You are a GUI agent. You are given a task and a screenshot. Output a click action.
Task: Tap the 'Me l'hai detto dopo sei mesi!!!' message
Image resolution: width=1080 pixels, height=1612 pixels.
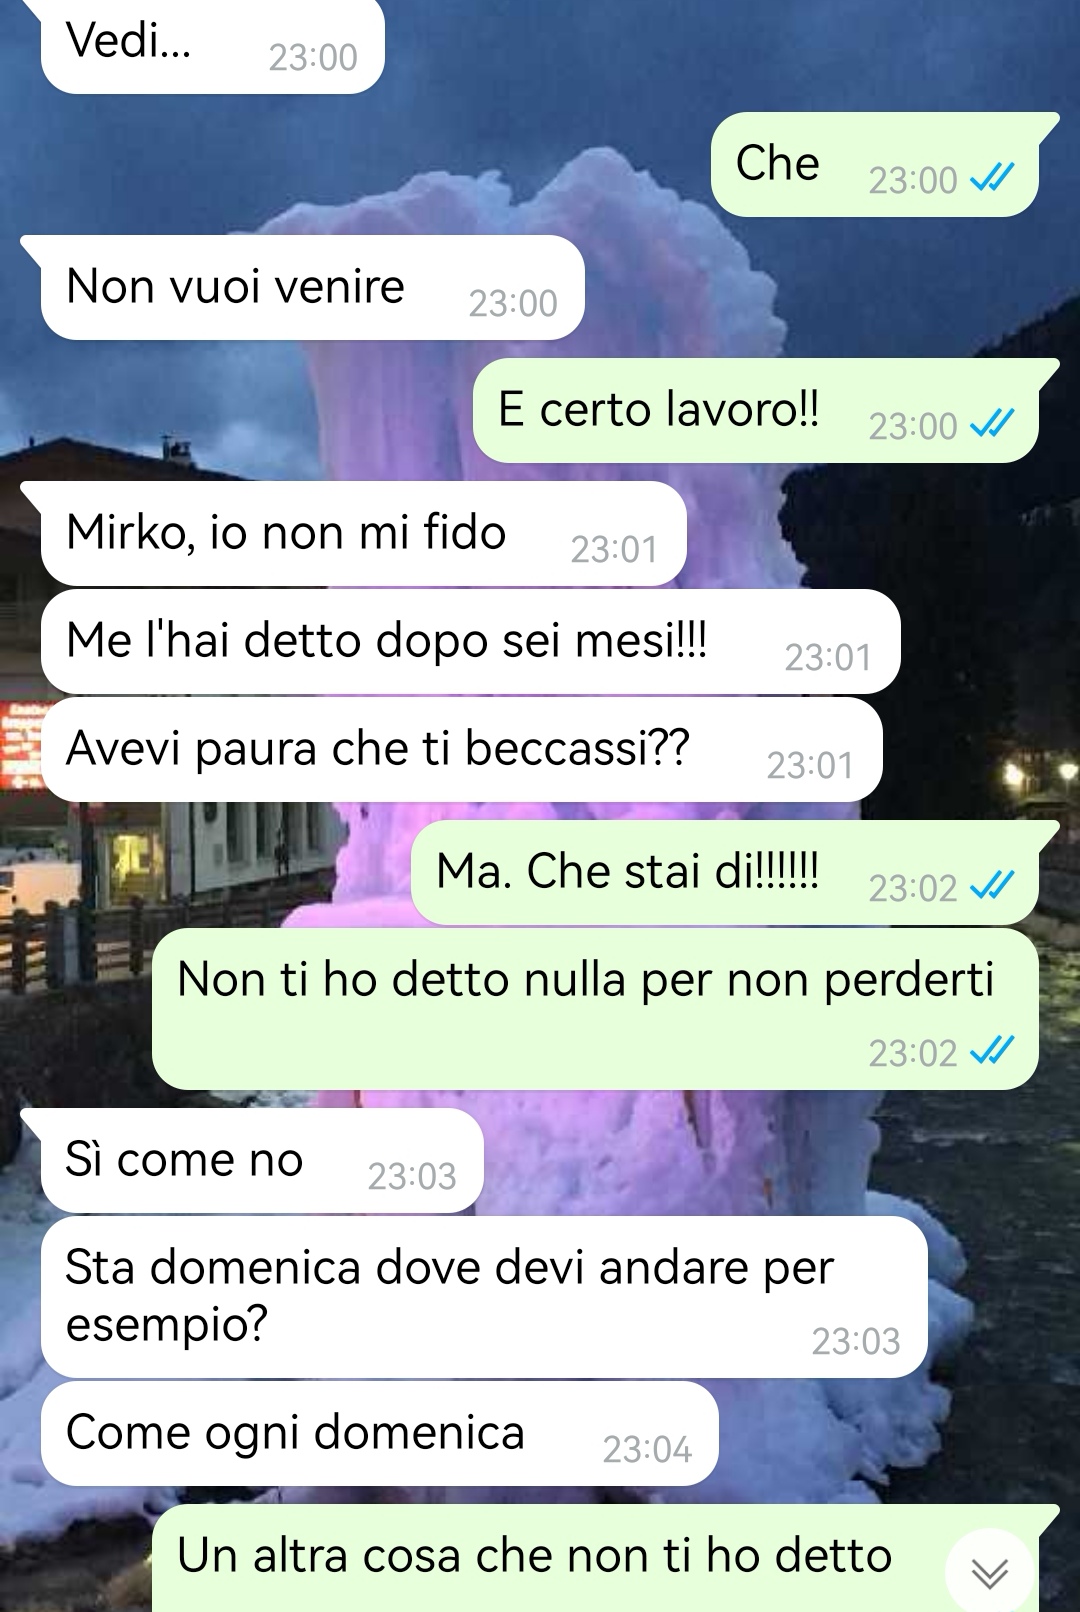click(470, 642)
